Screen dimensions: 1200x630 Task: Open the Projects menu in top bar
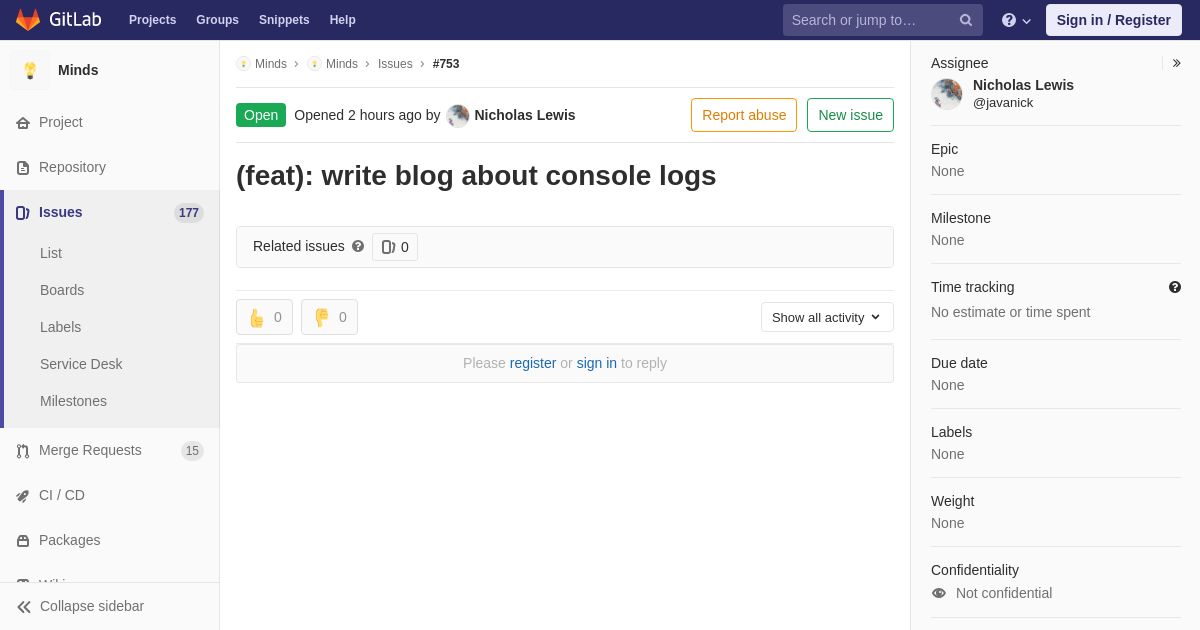(152, 20)
